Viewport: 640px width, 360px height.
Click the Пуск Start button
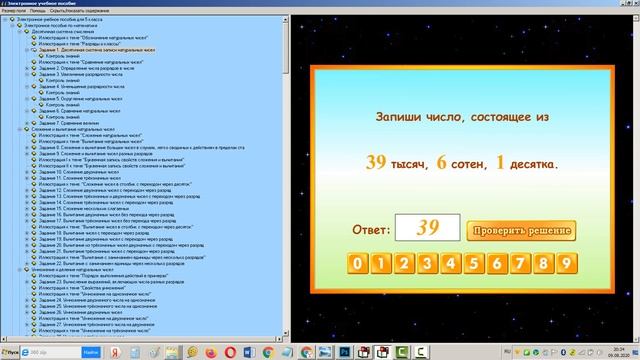(10, 352)
